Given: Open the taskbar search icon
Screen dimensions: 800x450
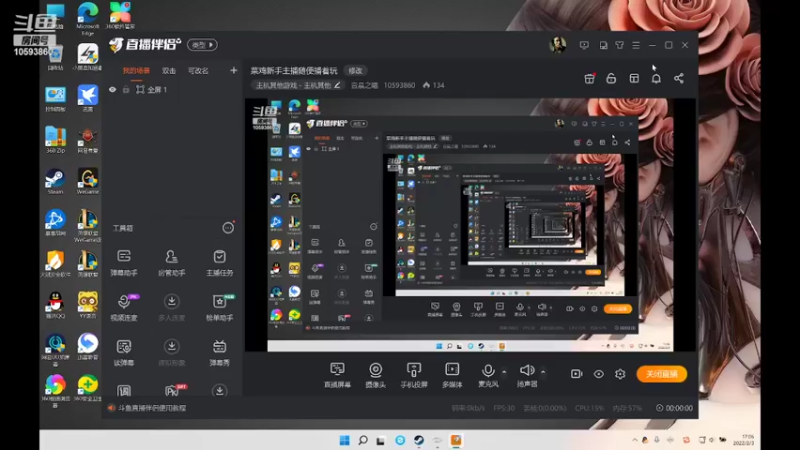Looking at the screenshot, I should (363, 440).
